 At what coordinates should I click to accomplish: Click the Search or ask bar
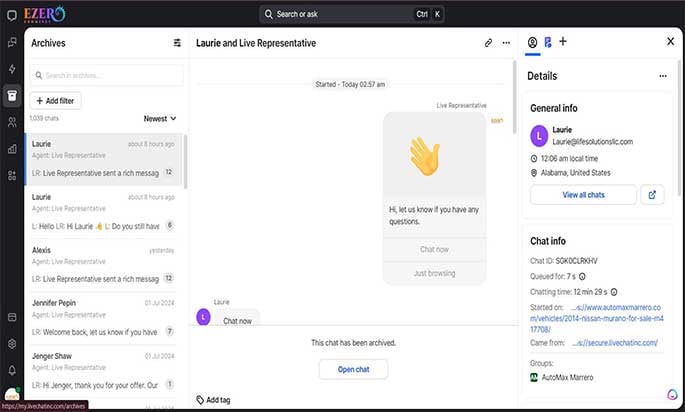(x=352, y=14)
